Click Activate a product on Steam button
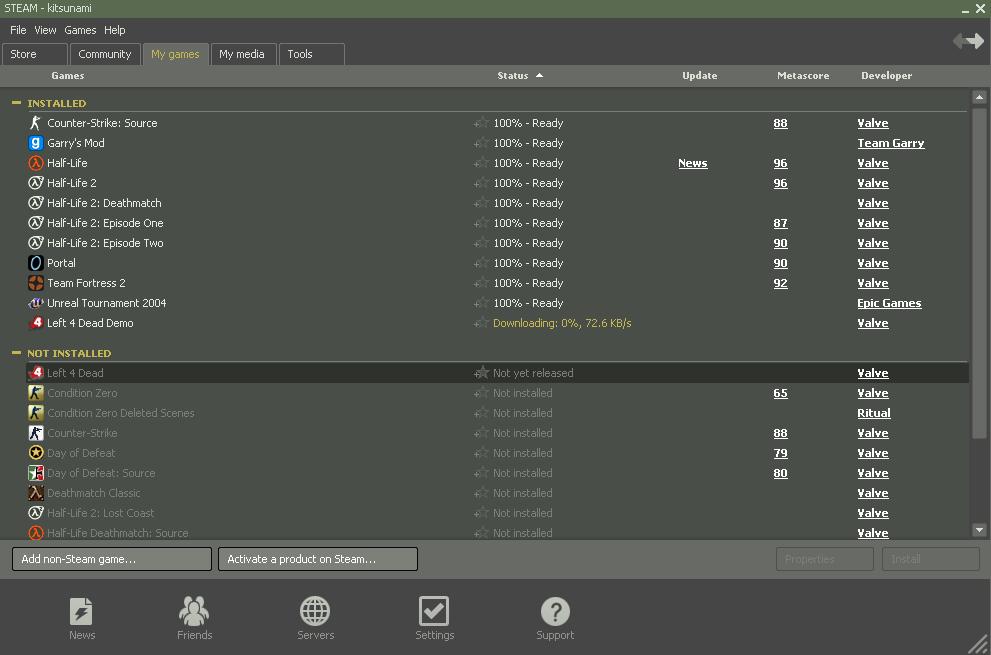 click(x=318, y=559)
